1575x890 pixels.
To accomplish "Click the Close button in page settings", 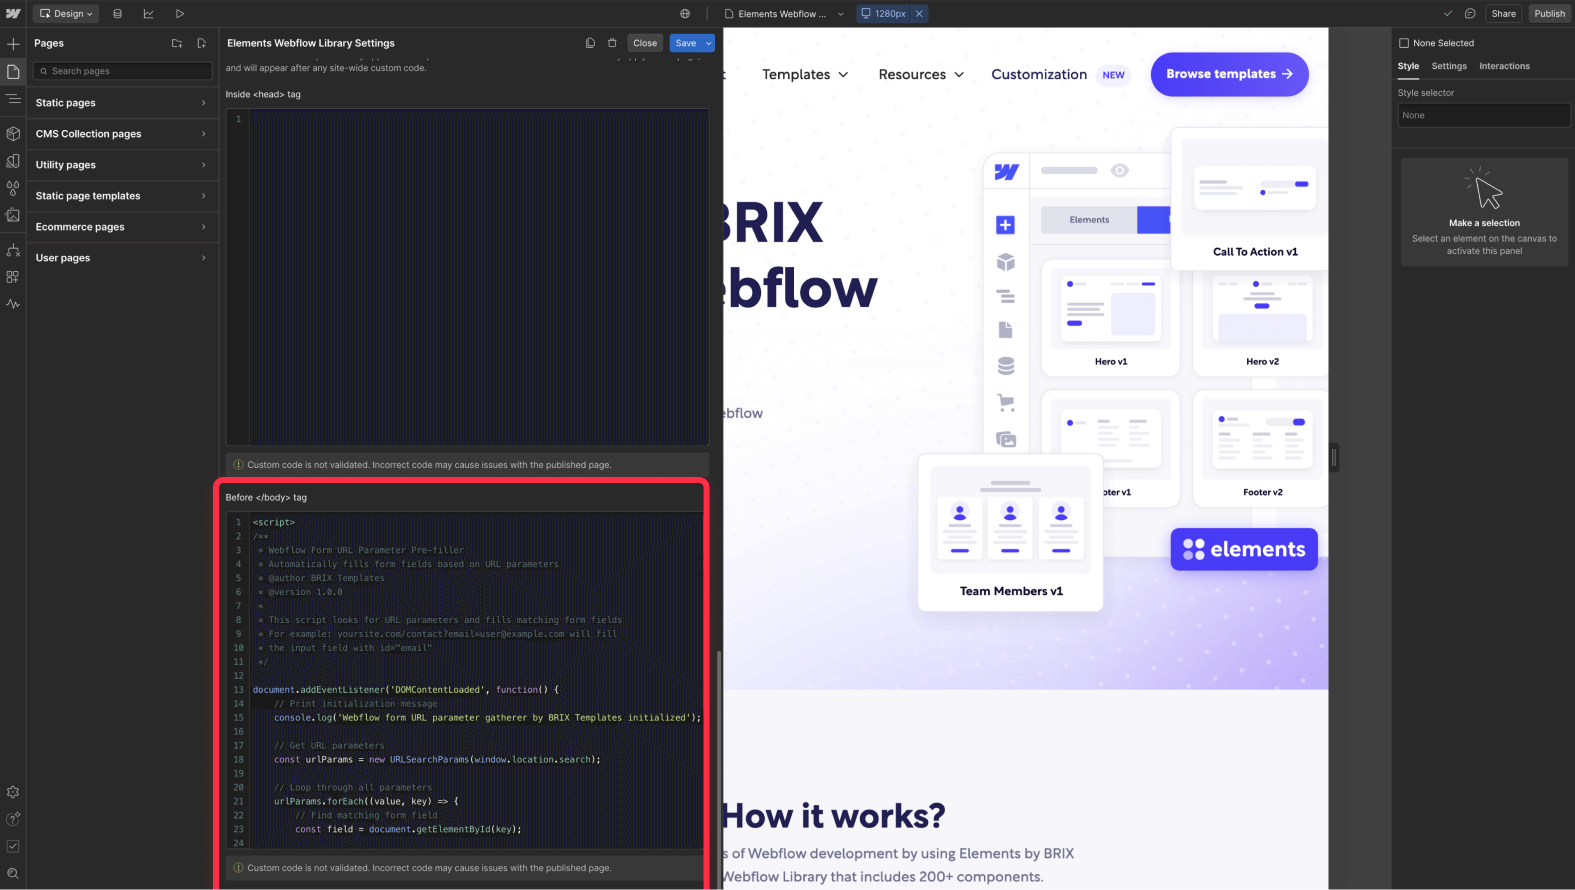I will [x=645, y=43].
